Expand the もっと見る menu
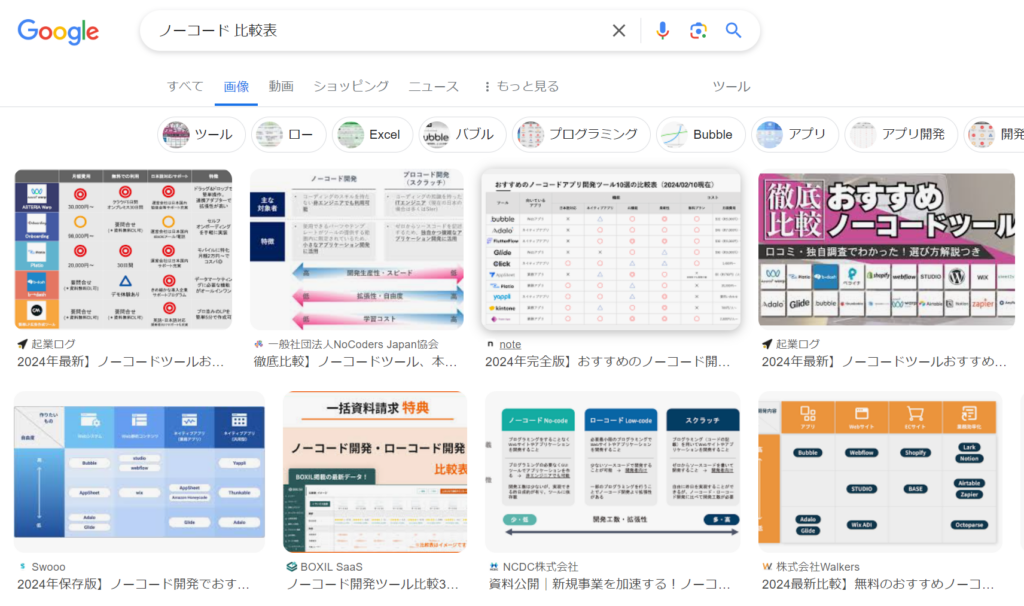The image size is (1024, 606). tap(521, 86)
